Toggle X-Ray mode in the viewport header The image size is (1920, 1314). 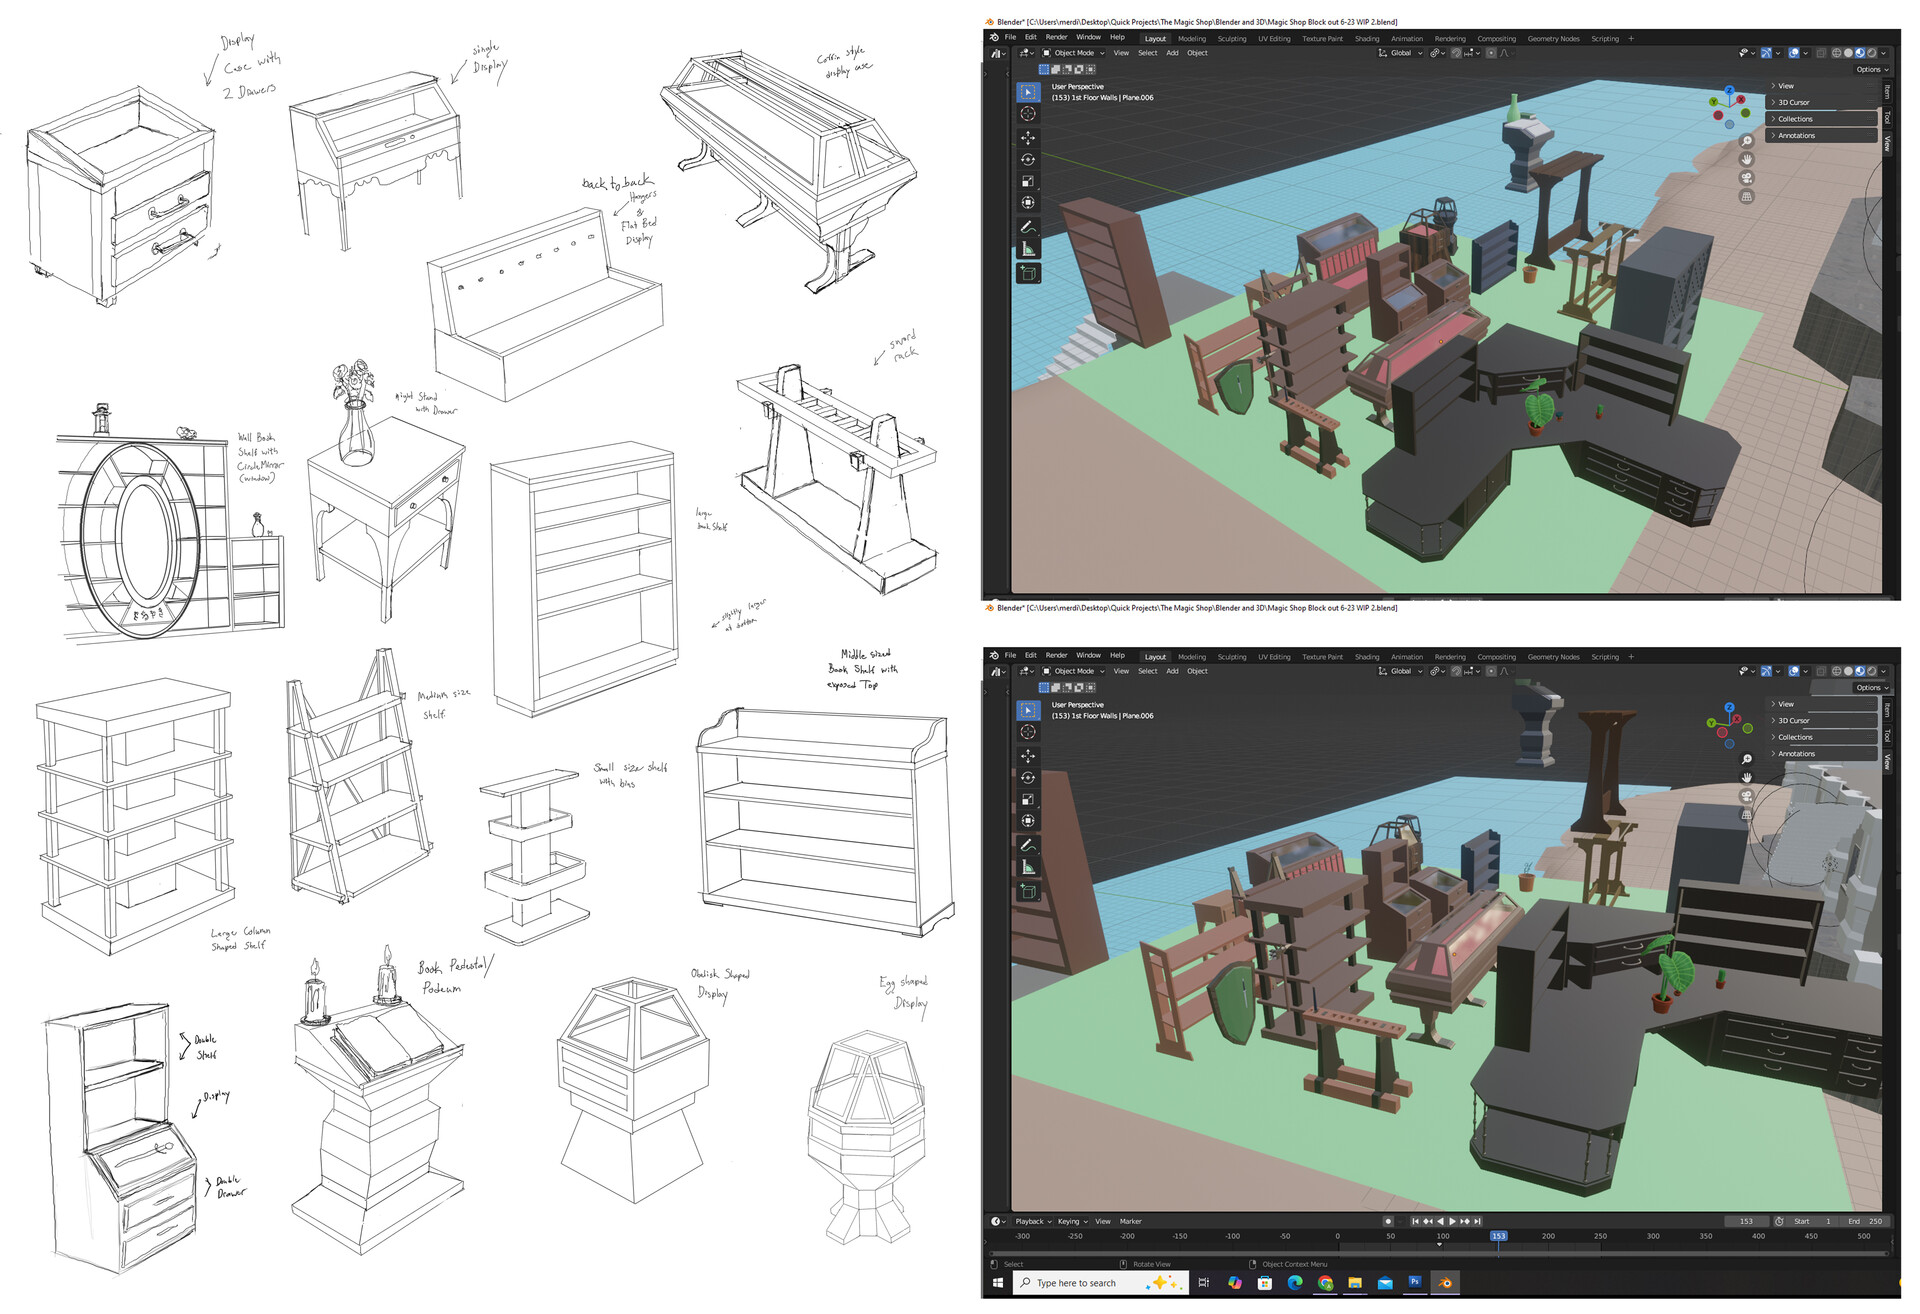tap(1820, 53)
